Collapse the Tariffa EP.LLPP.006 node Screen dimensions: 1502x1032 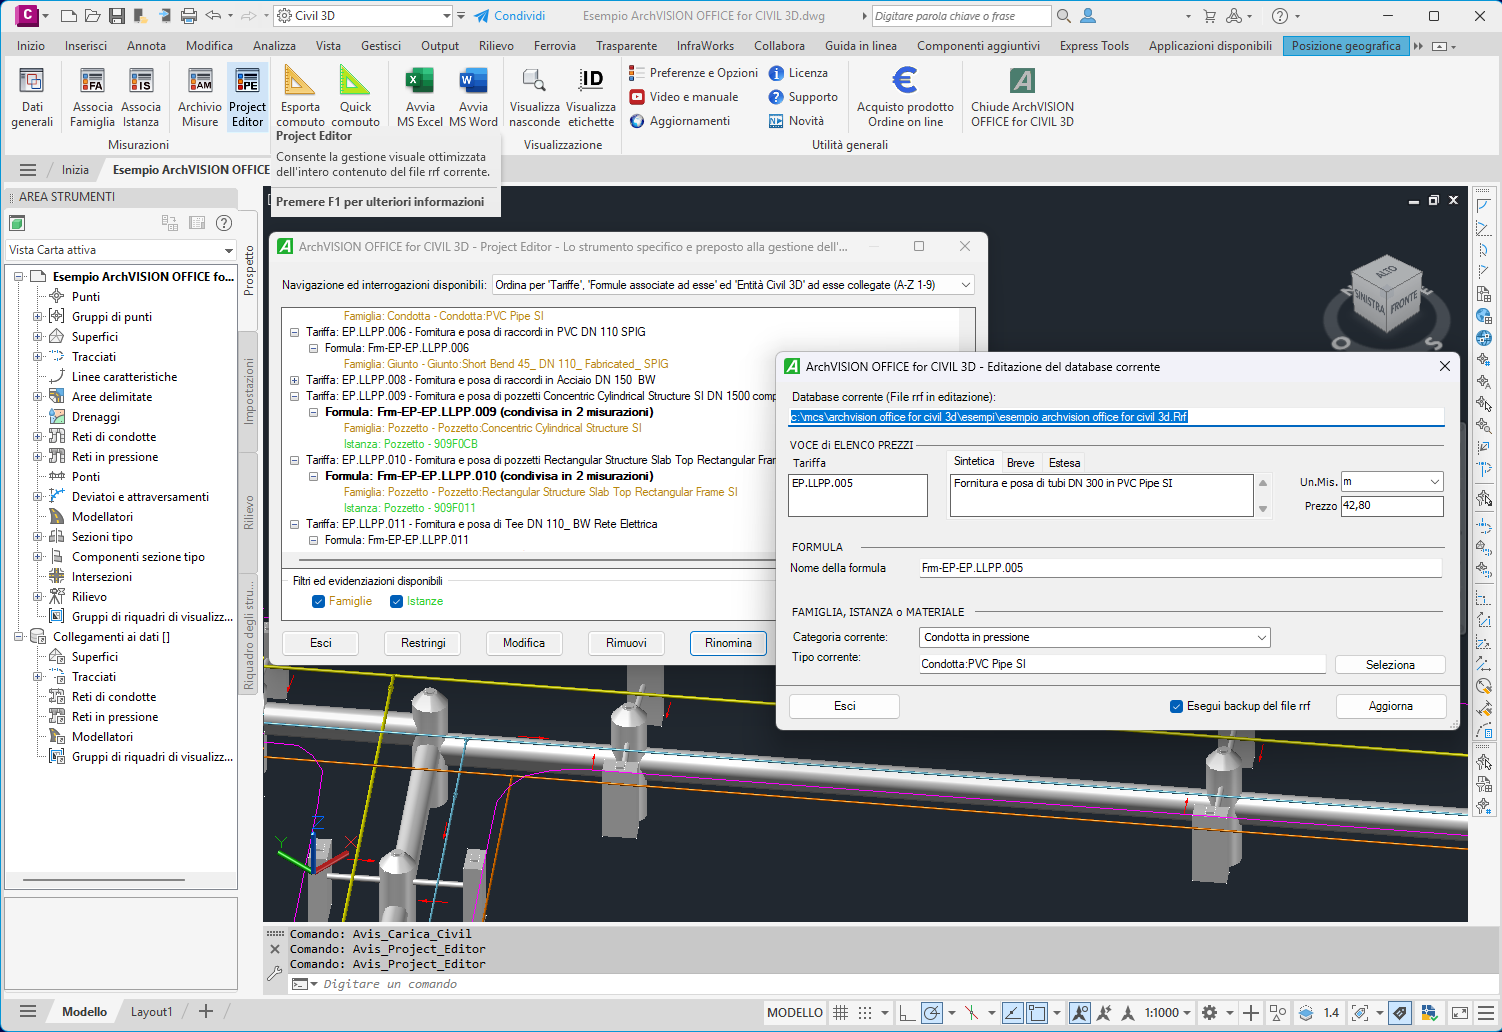point(294,332)
